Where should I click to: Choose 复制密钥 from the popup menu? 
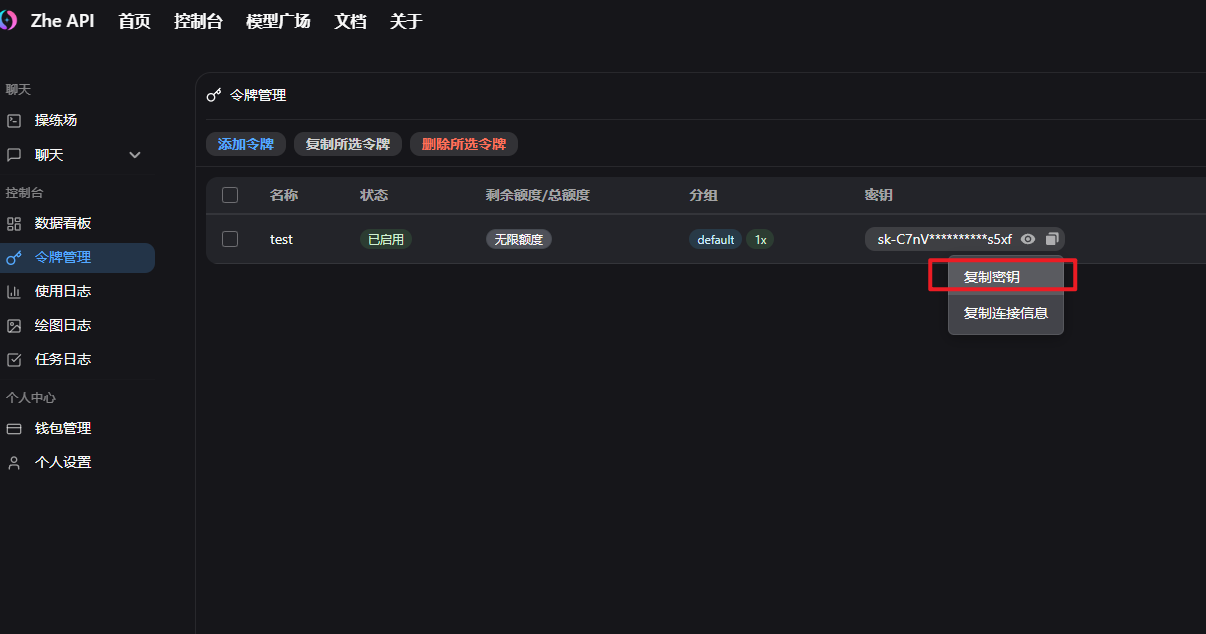coord(1005,277)
